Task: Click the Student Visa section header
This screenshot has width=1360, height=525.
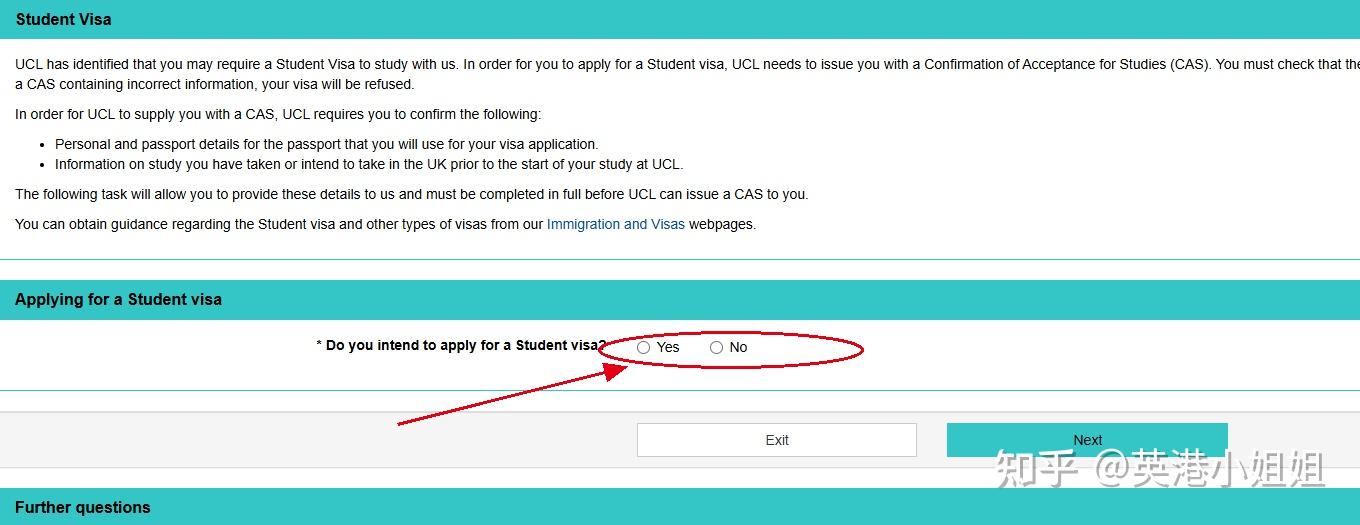Action: click(680, 19)
